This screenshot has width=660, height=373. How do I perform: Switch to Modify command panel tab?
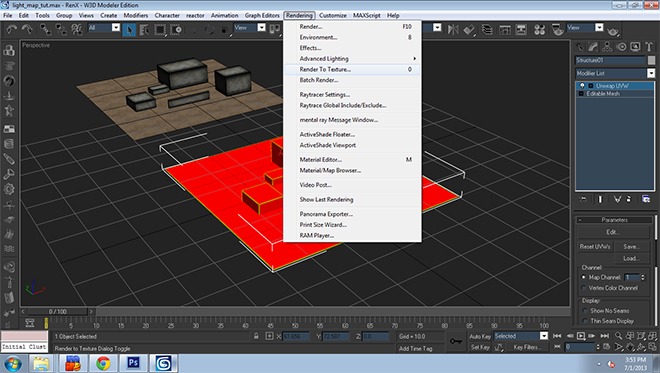pos(593,47)
